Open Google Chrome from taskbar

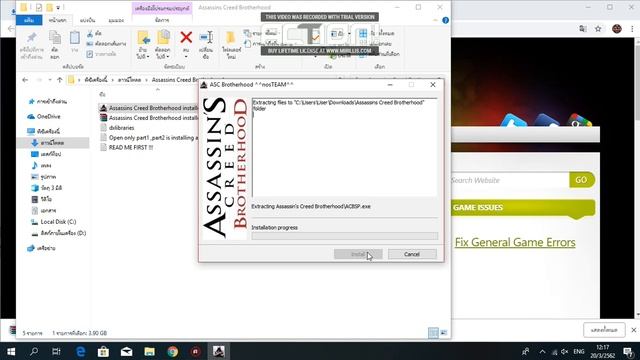pos(173,351)
